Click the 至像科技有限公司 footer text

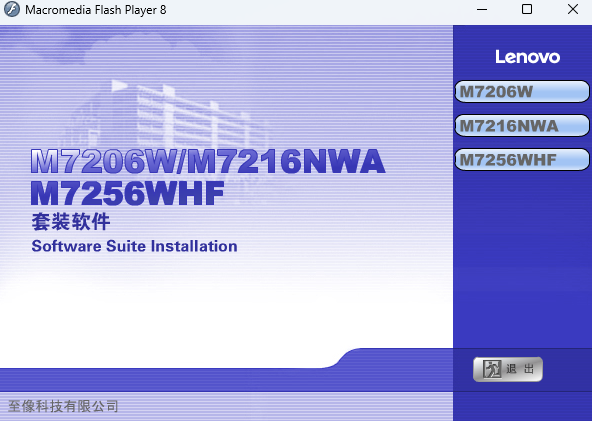pos(63,406)
